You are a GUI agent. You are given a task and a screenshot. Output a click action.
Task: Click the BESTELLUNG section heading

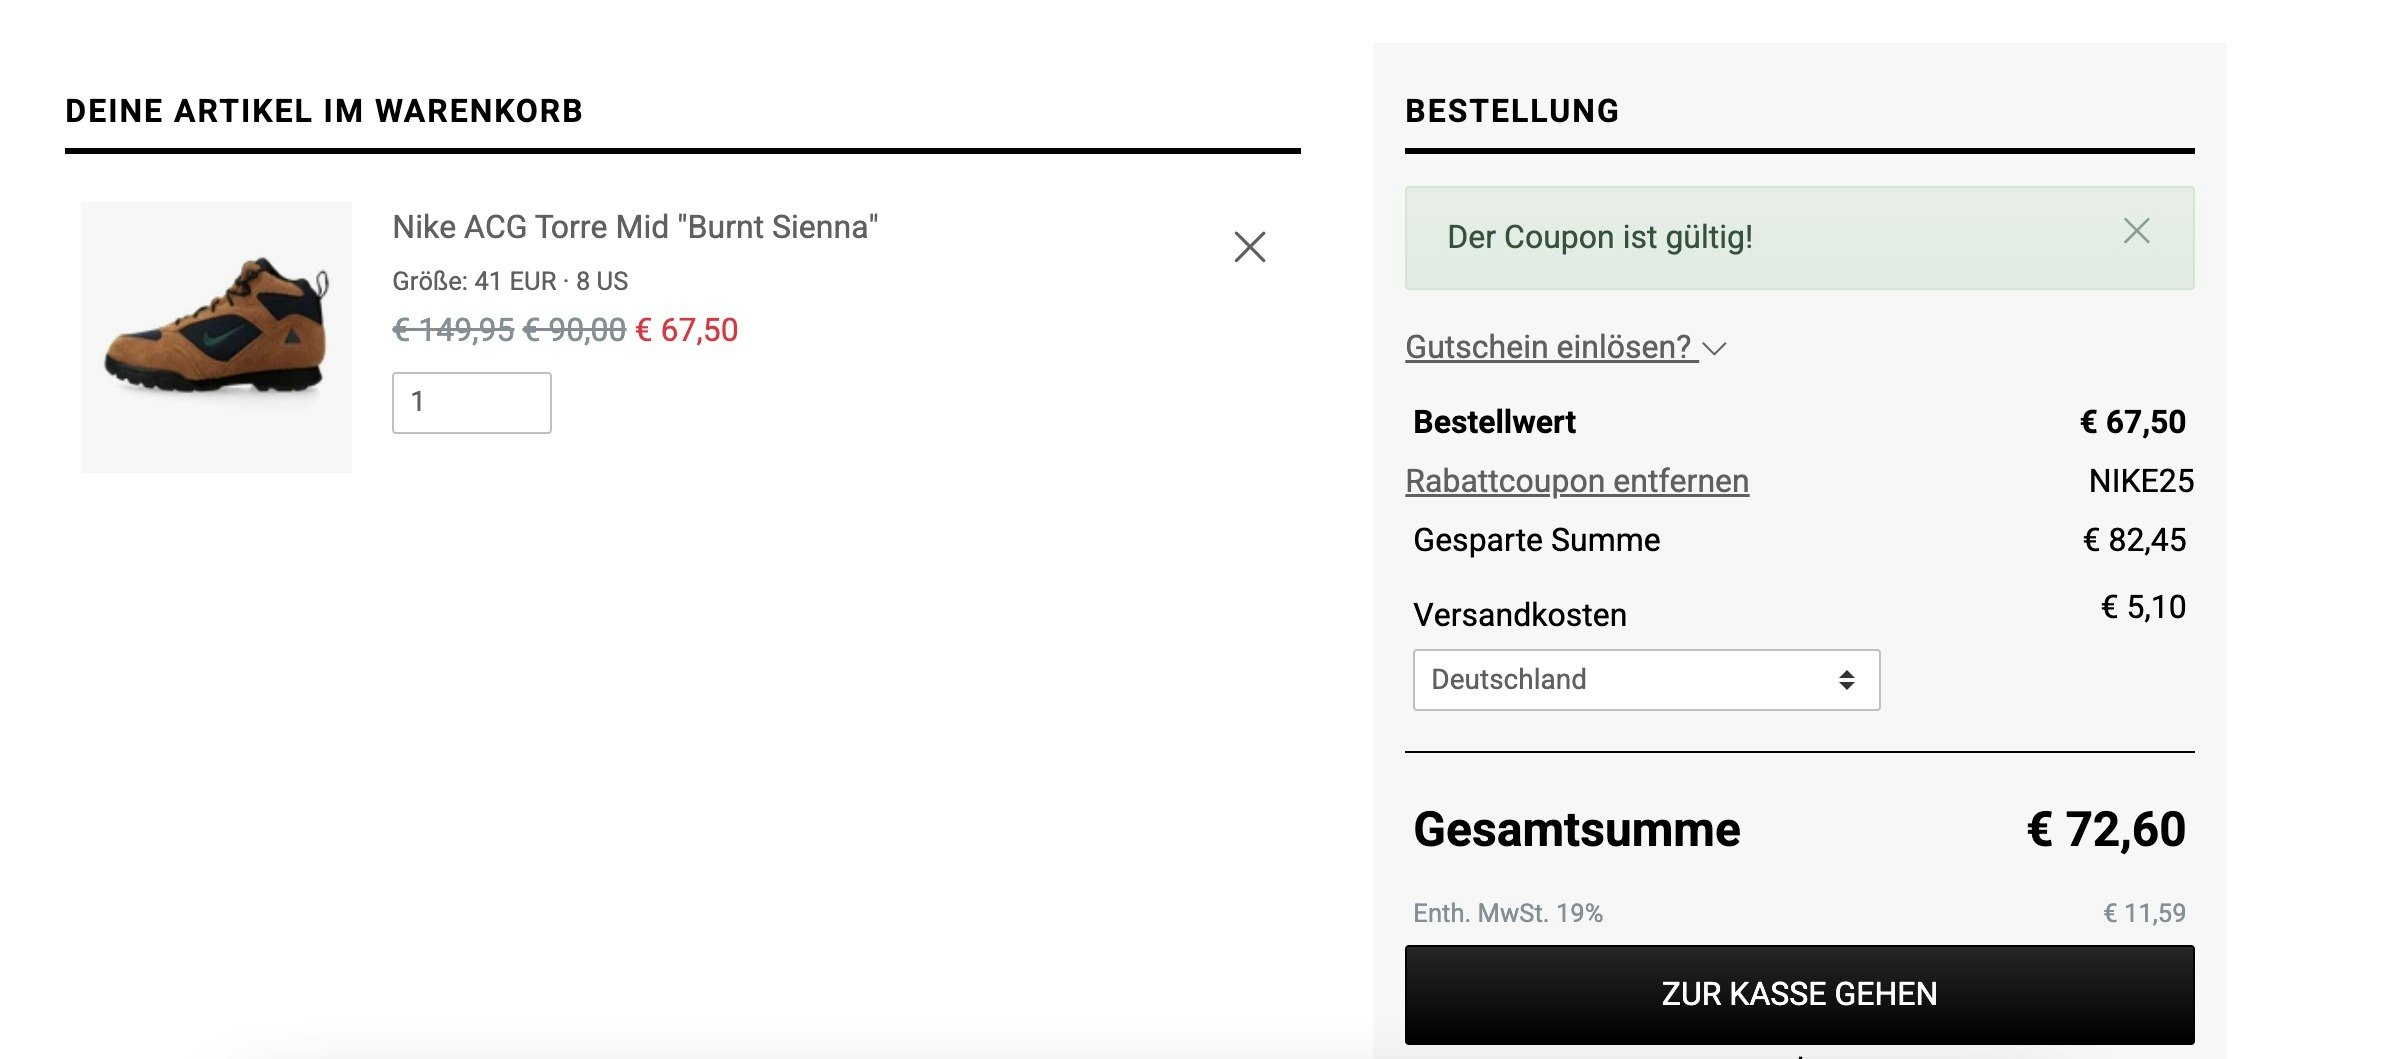[1512, 112]
